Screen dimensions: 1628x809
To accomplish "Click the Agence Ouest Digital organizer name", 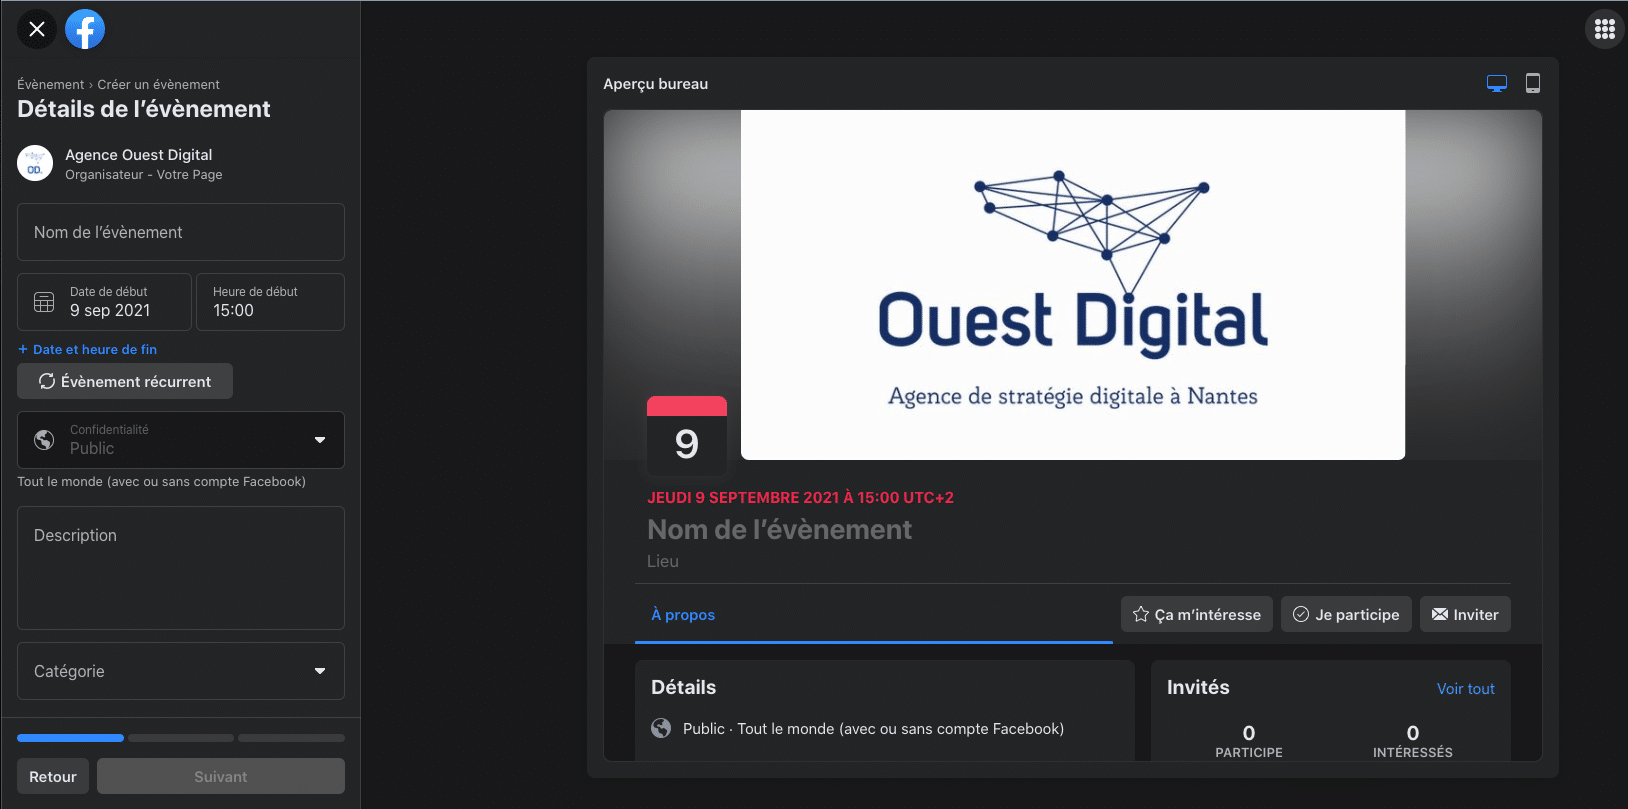I will pyautogui.click(x=139, y=154).
